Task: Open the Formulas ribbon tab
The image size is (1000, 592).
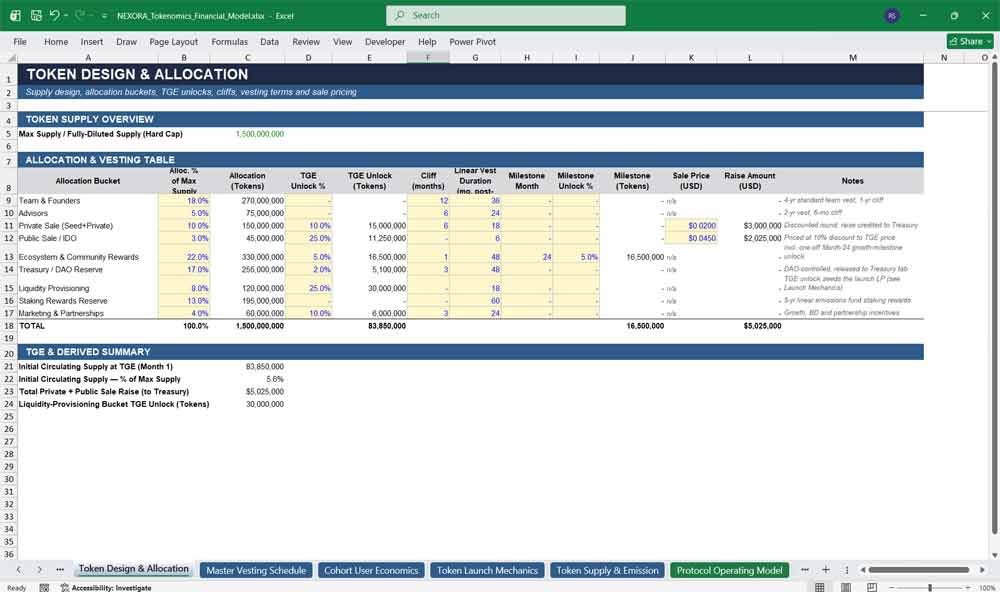Action: pos(230,41)
